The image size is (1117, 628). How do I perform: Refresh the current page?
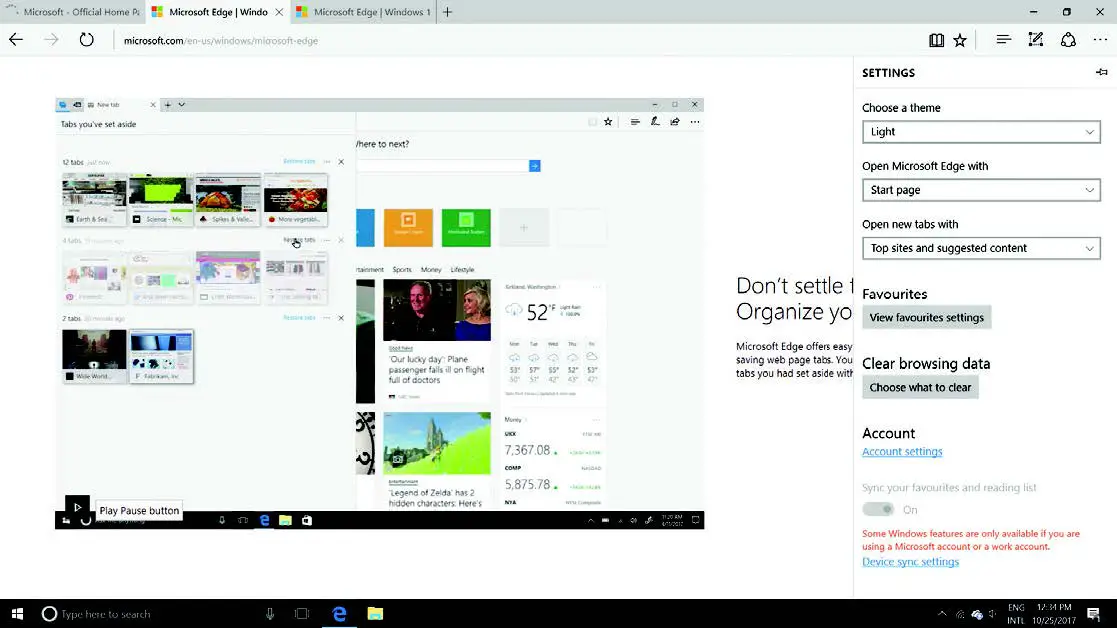coord(87,40)
